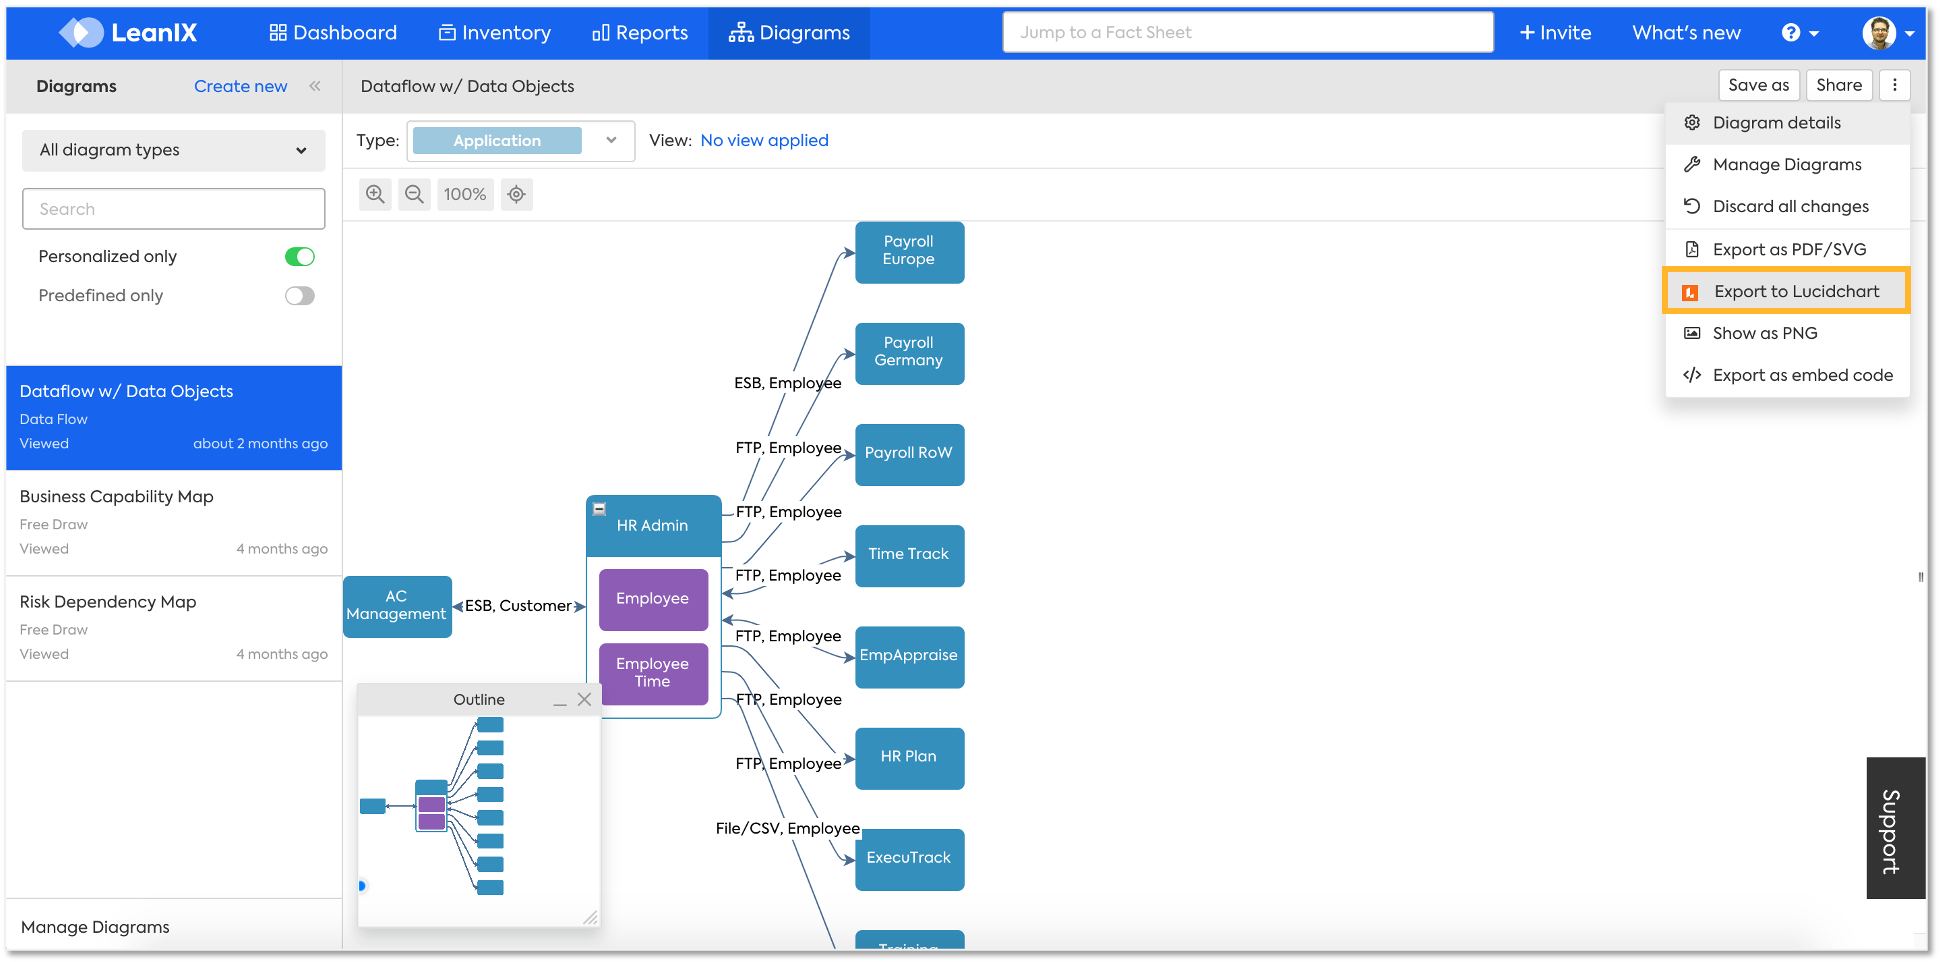The width and height of the screenshot is (1940, 962).
Task: Open the Diagrams tab
Action: click(789, 33)
